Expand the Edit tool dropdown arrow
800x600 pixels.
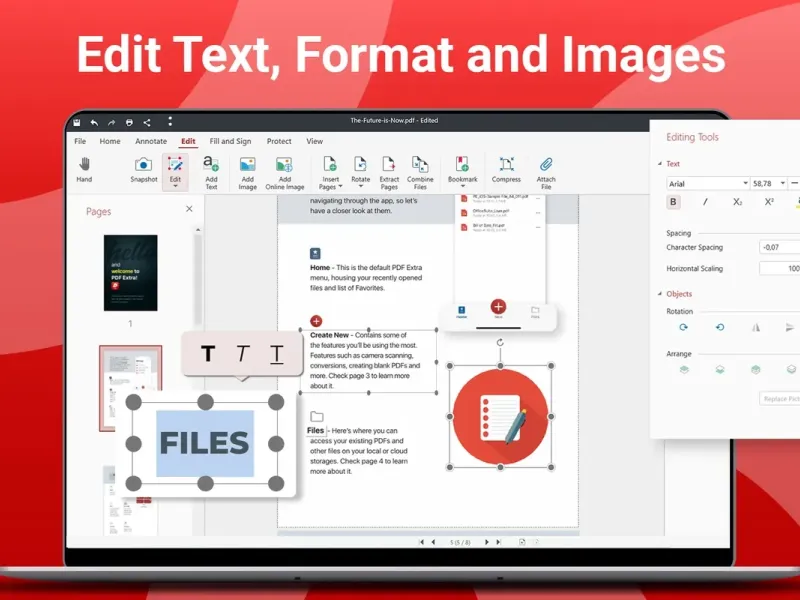175,186
